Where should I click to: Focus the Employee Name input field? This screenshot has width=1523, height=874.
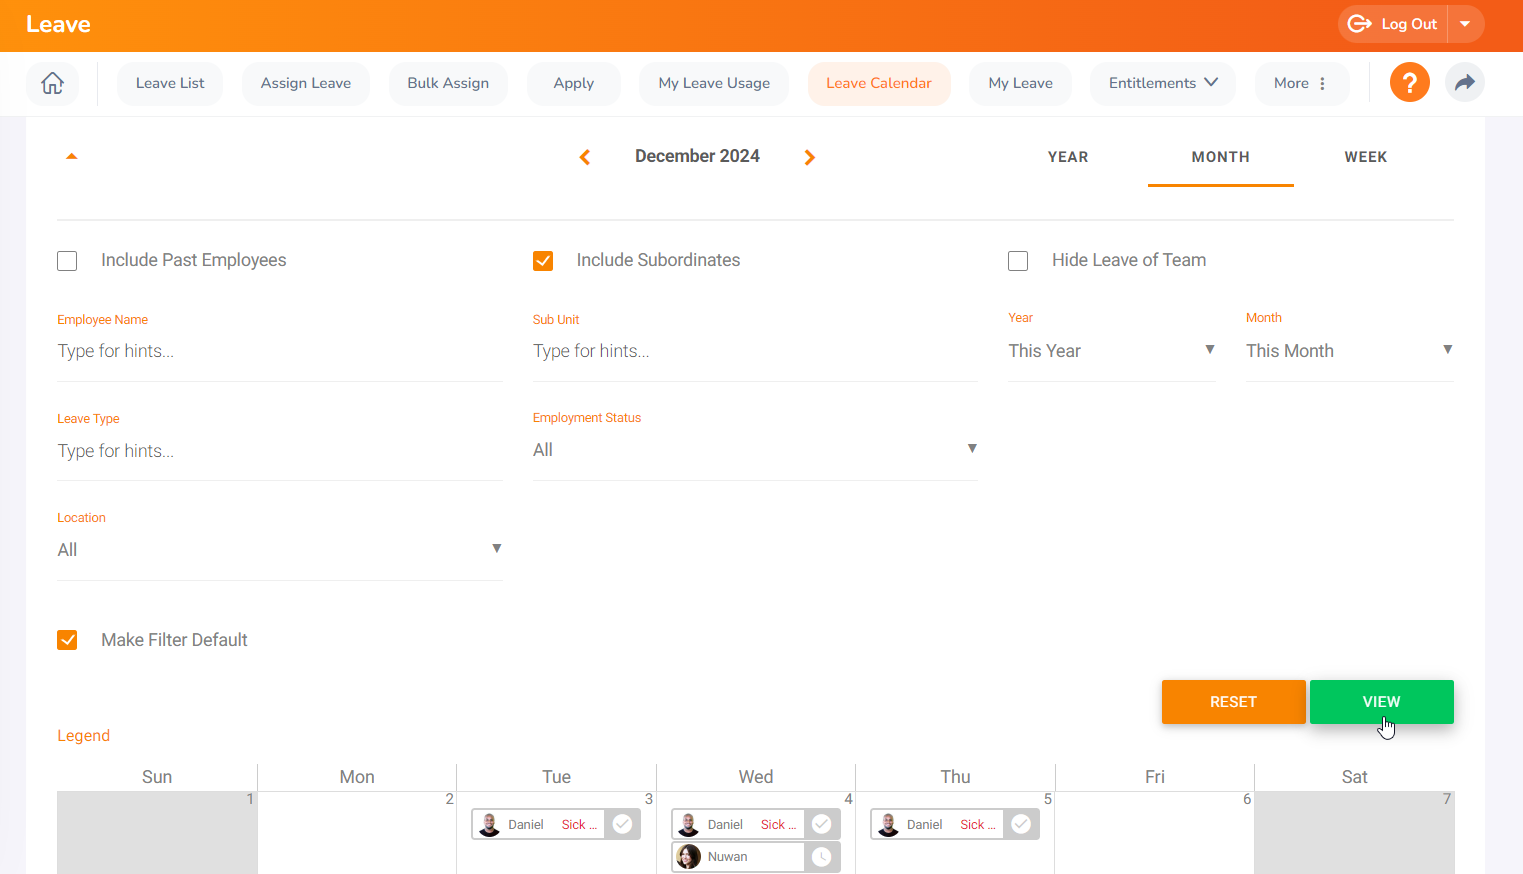point(280,351)
